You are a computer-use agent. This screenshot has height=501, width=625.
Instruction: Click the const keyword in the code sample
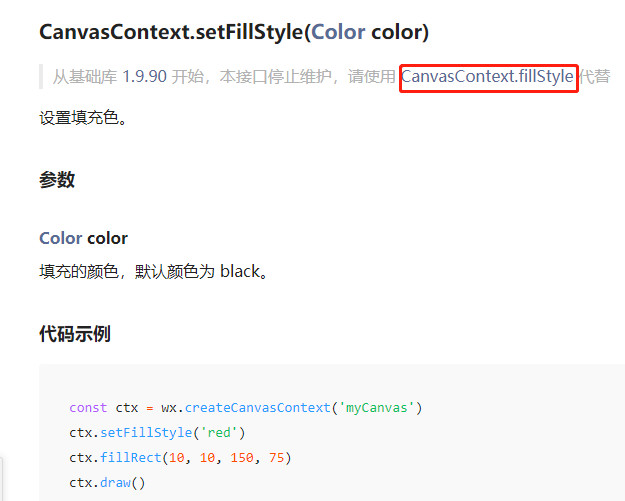[x=88, y=408]
